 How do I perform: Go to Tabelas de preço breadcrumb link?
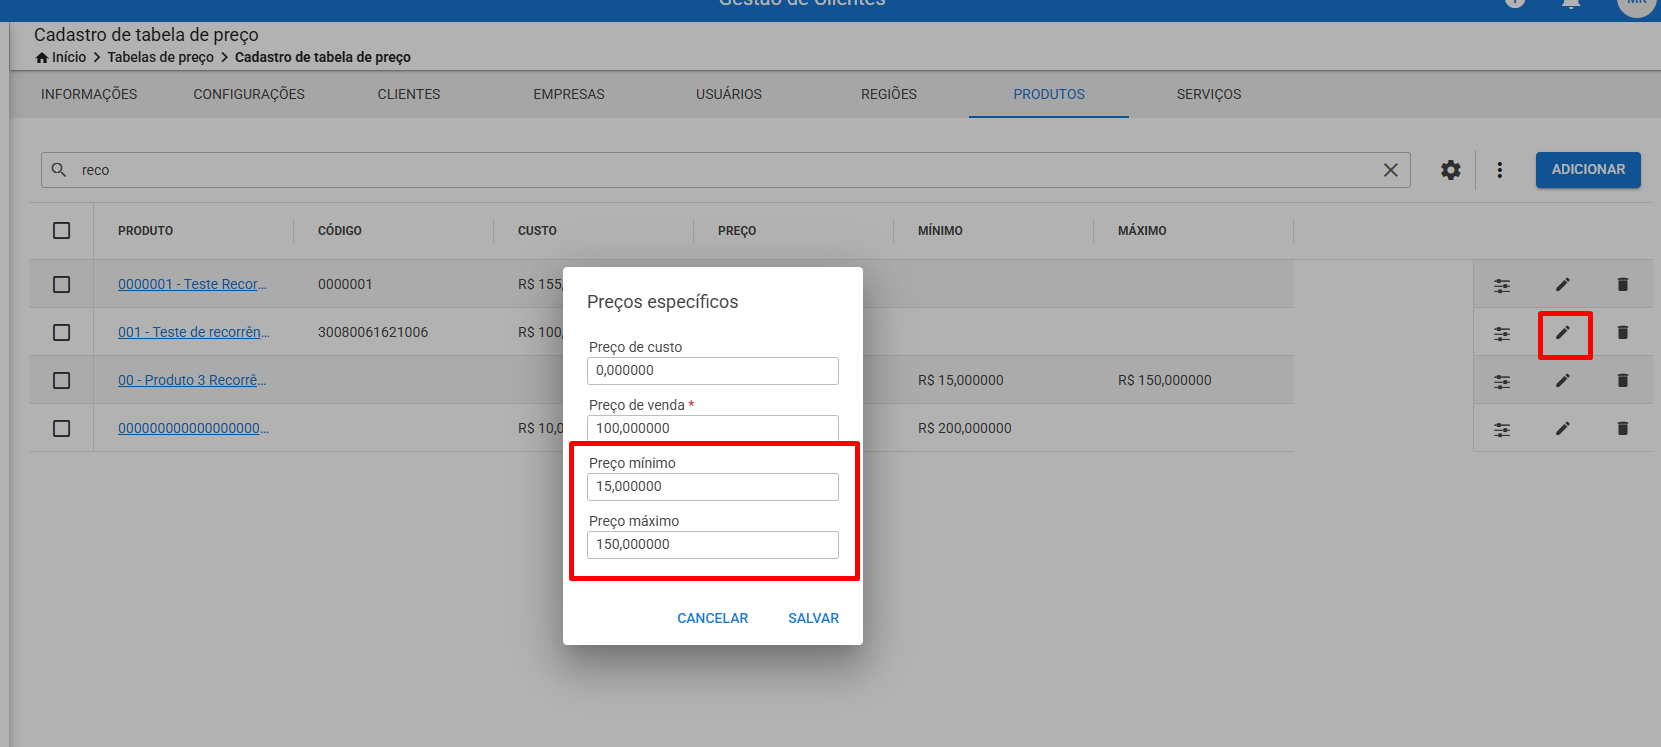coord(161,58)
